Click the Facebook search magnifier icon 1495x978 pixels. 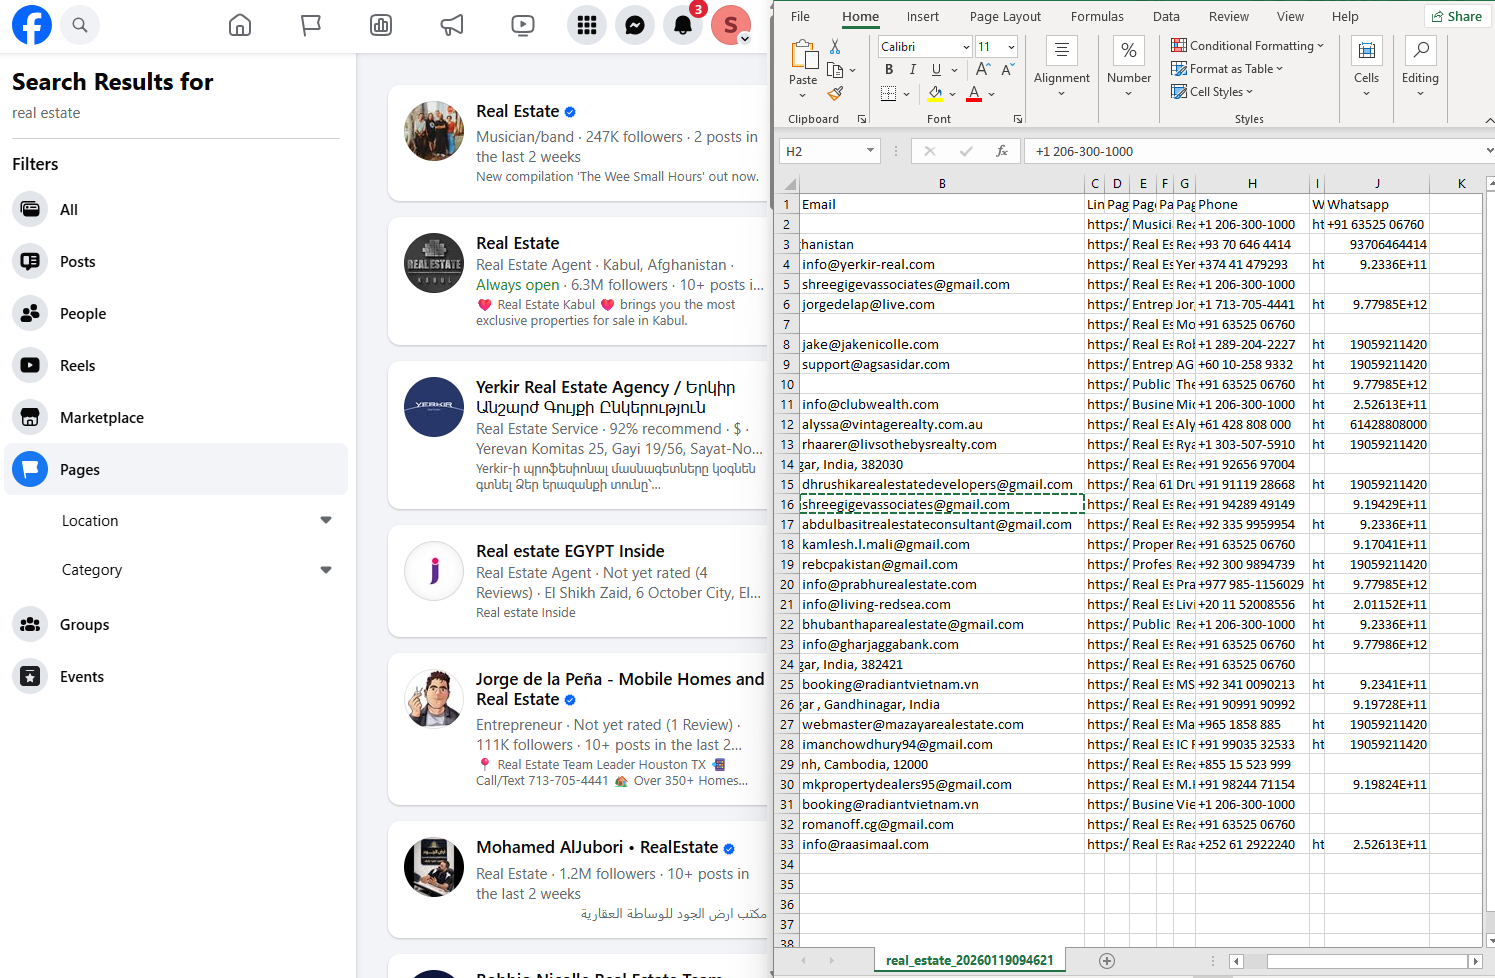click(80, 26)
